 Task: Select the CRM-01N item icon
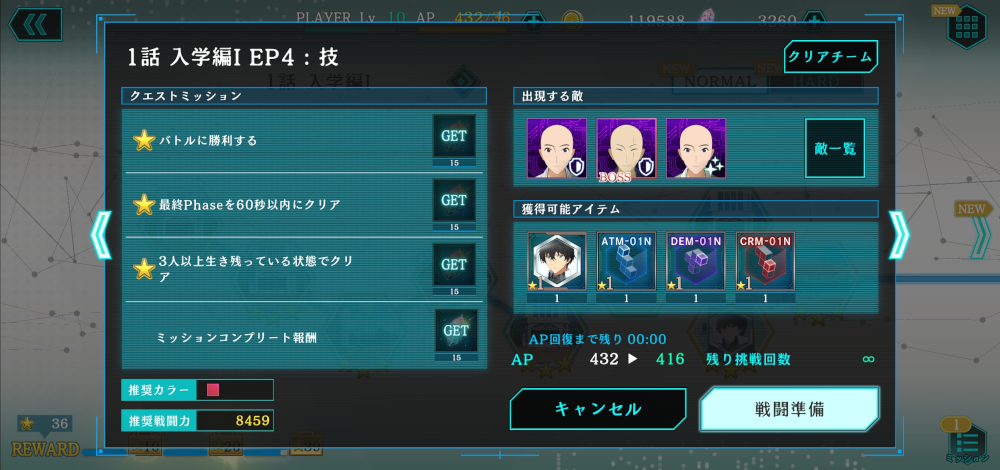coord(765,262)
